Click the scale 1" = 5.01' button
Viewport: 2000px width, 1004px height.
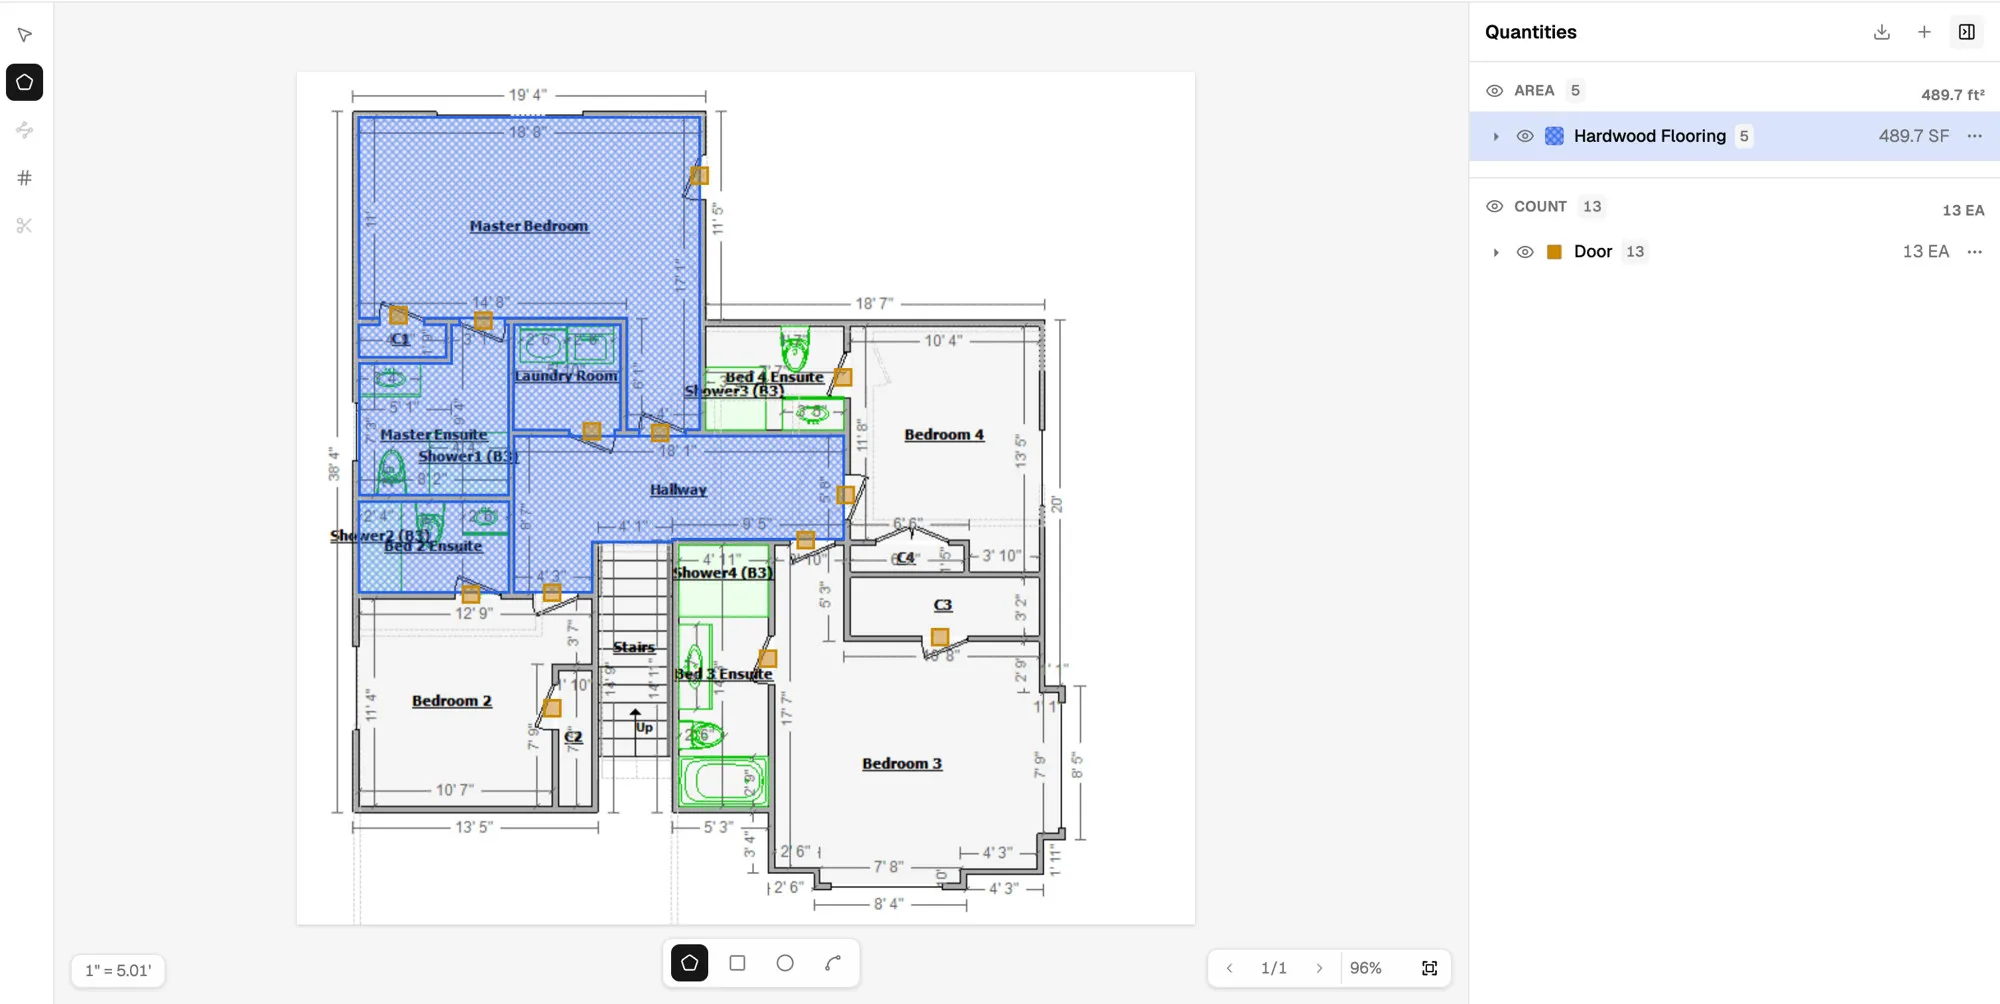tap(118, 971)
